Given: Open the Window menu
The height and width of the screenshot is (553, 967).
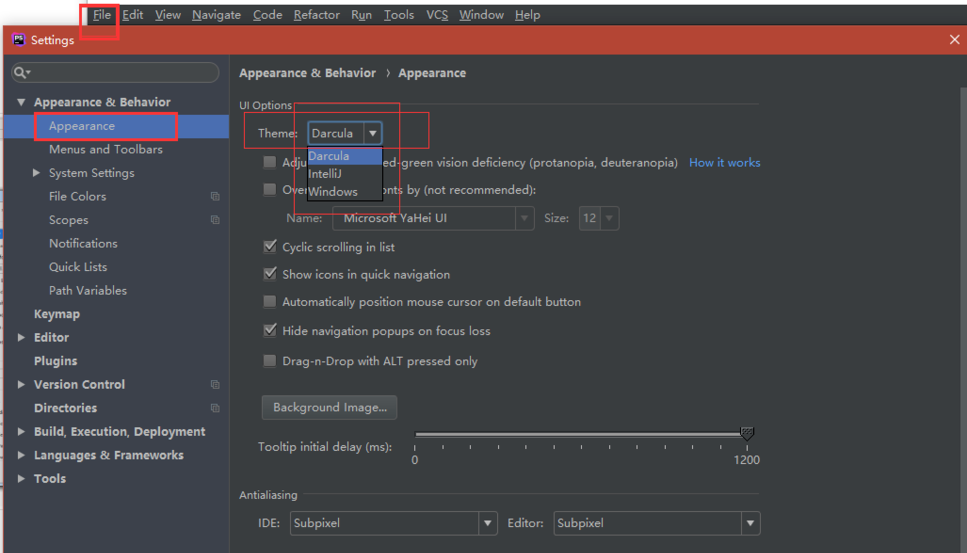Looking at the screenshot, I should click(x=482, y=15).
